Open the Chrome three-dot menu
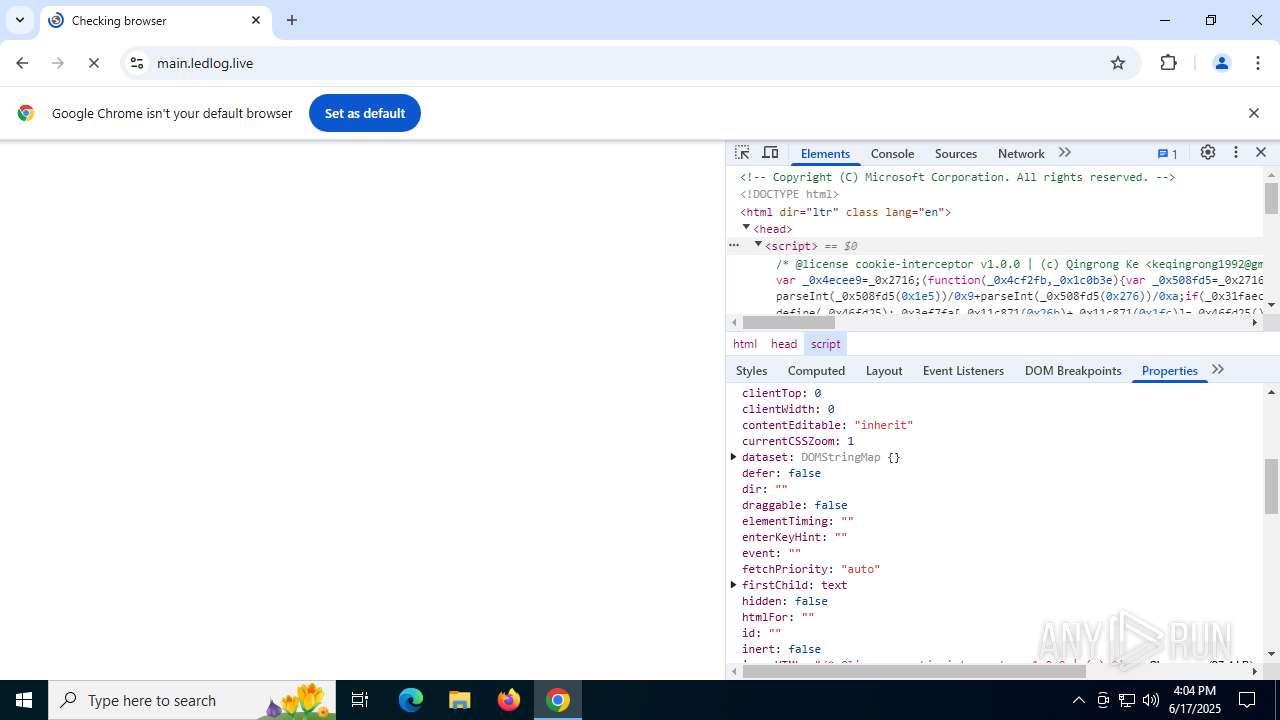The width and height of the screenshot is (1280, 720). (1258, 63)
